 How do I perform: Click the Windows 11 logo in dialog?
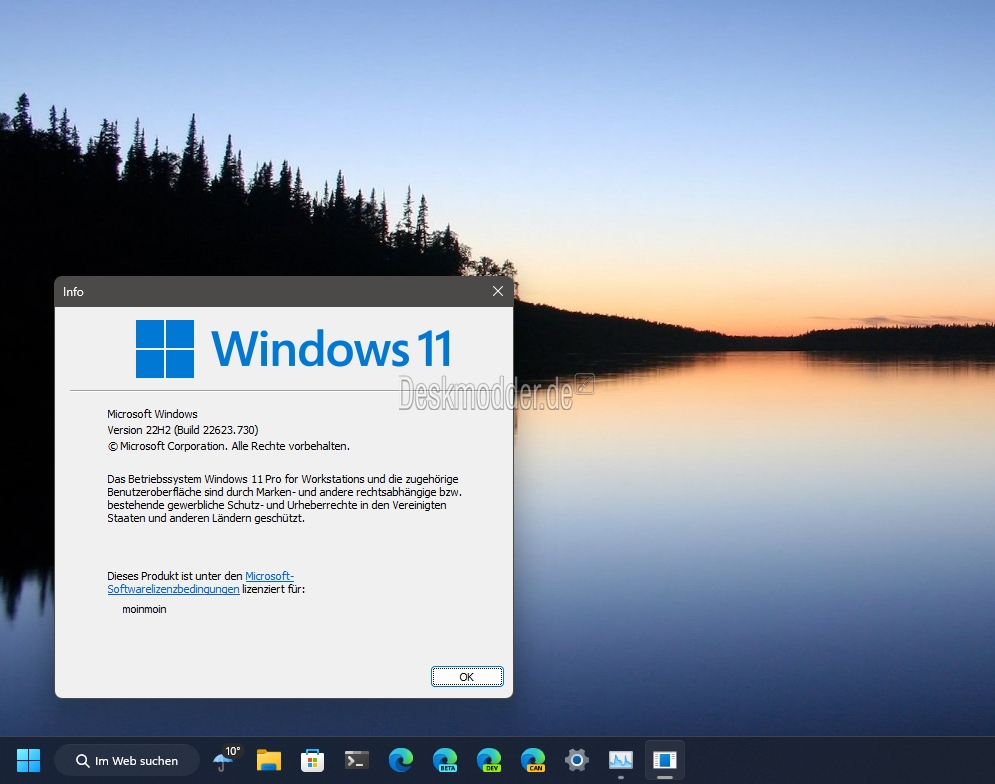[x=293, y=349]
